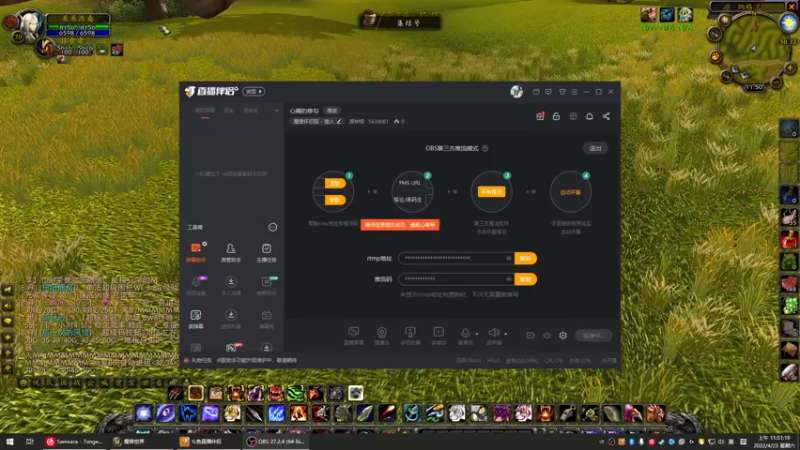Click the start broadcast button at bottom right
This screenshot has width=800, height=450.
click(x=593, y=335)
